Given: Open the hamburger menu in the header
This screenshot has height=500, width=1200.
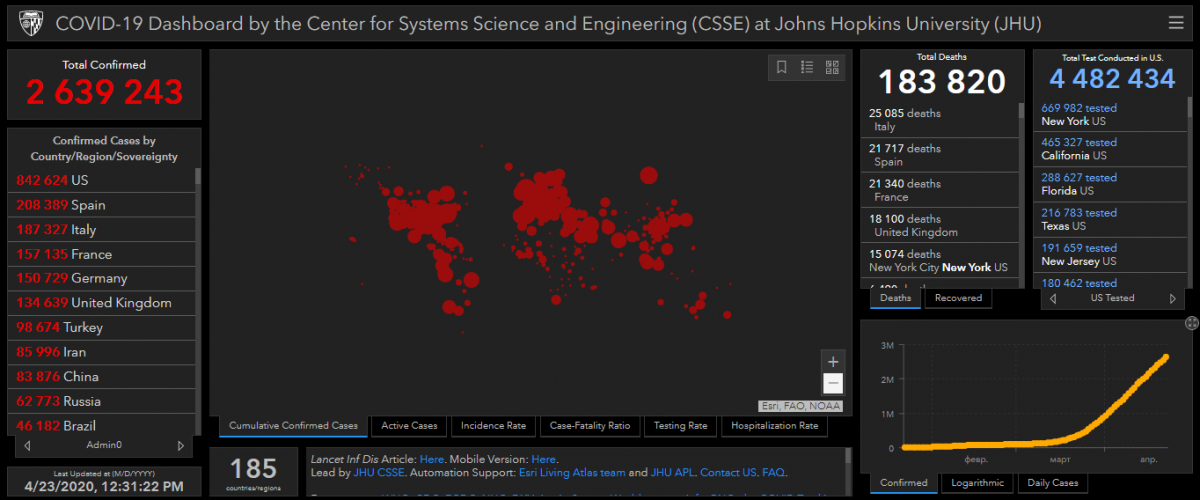Looking at the screenshot, I should click(1175, 23).
